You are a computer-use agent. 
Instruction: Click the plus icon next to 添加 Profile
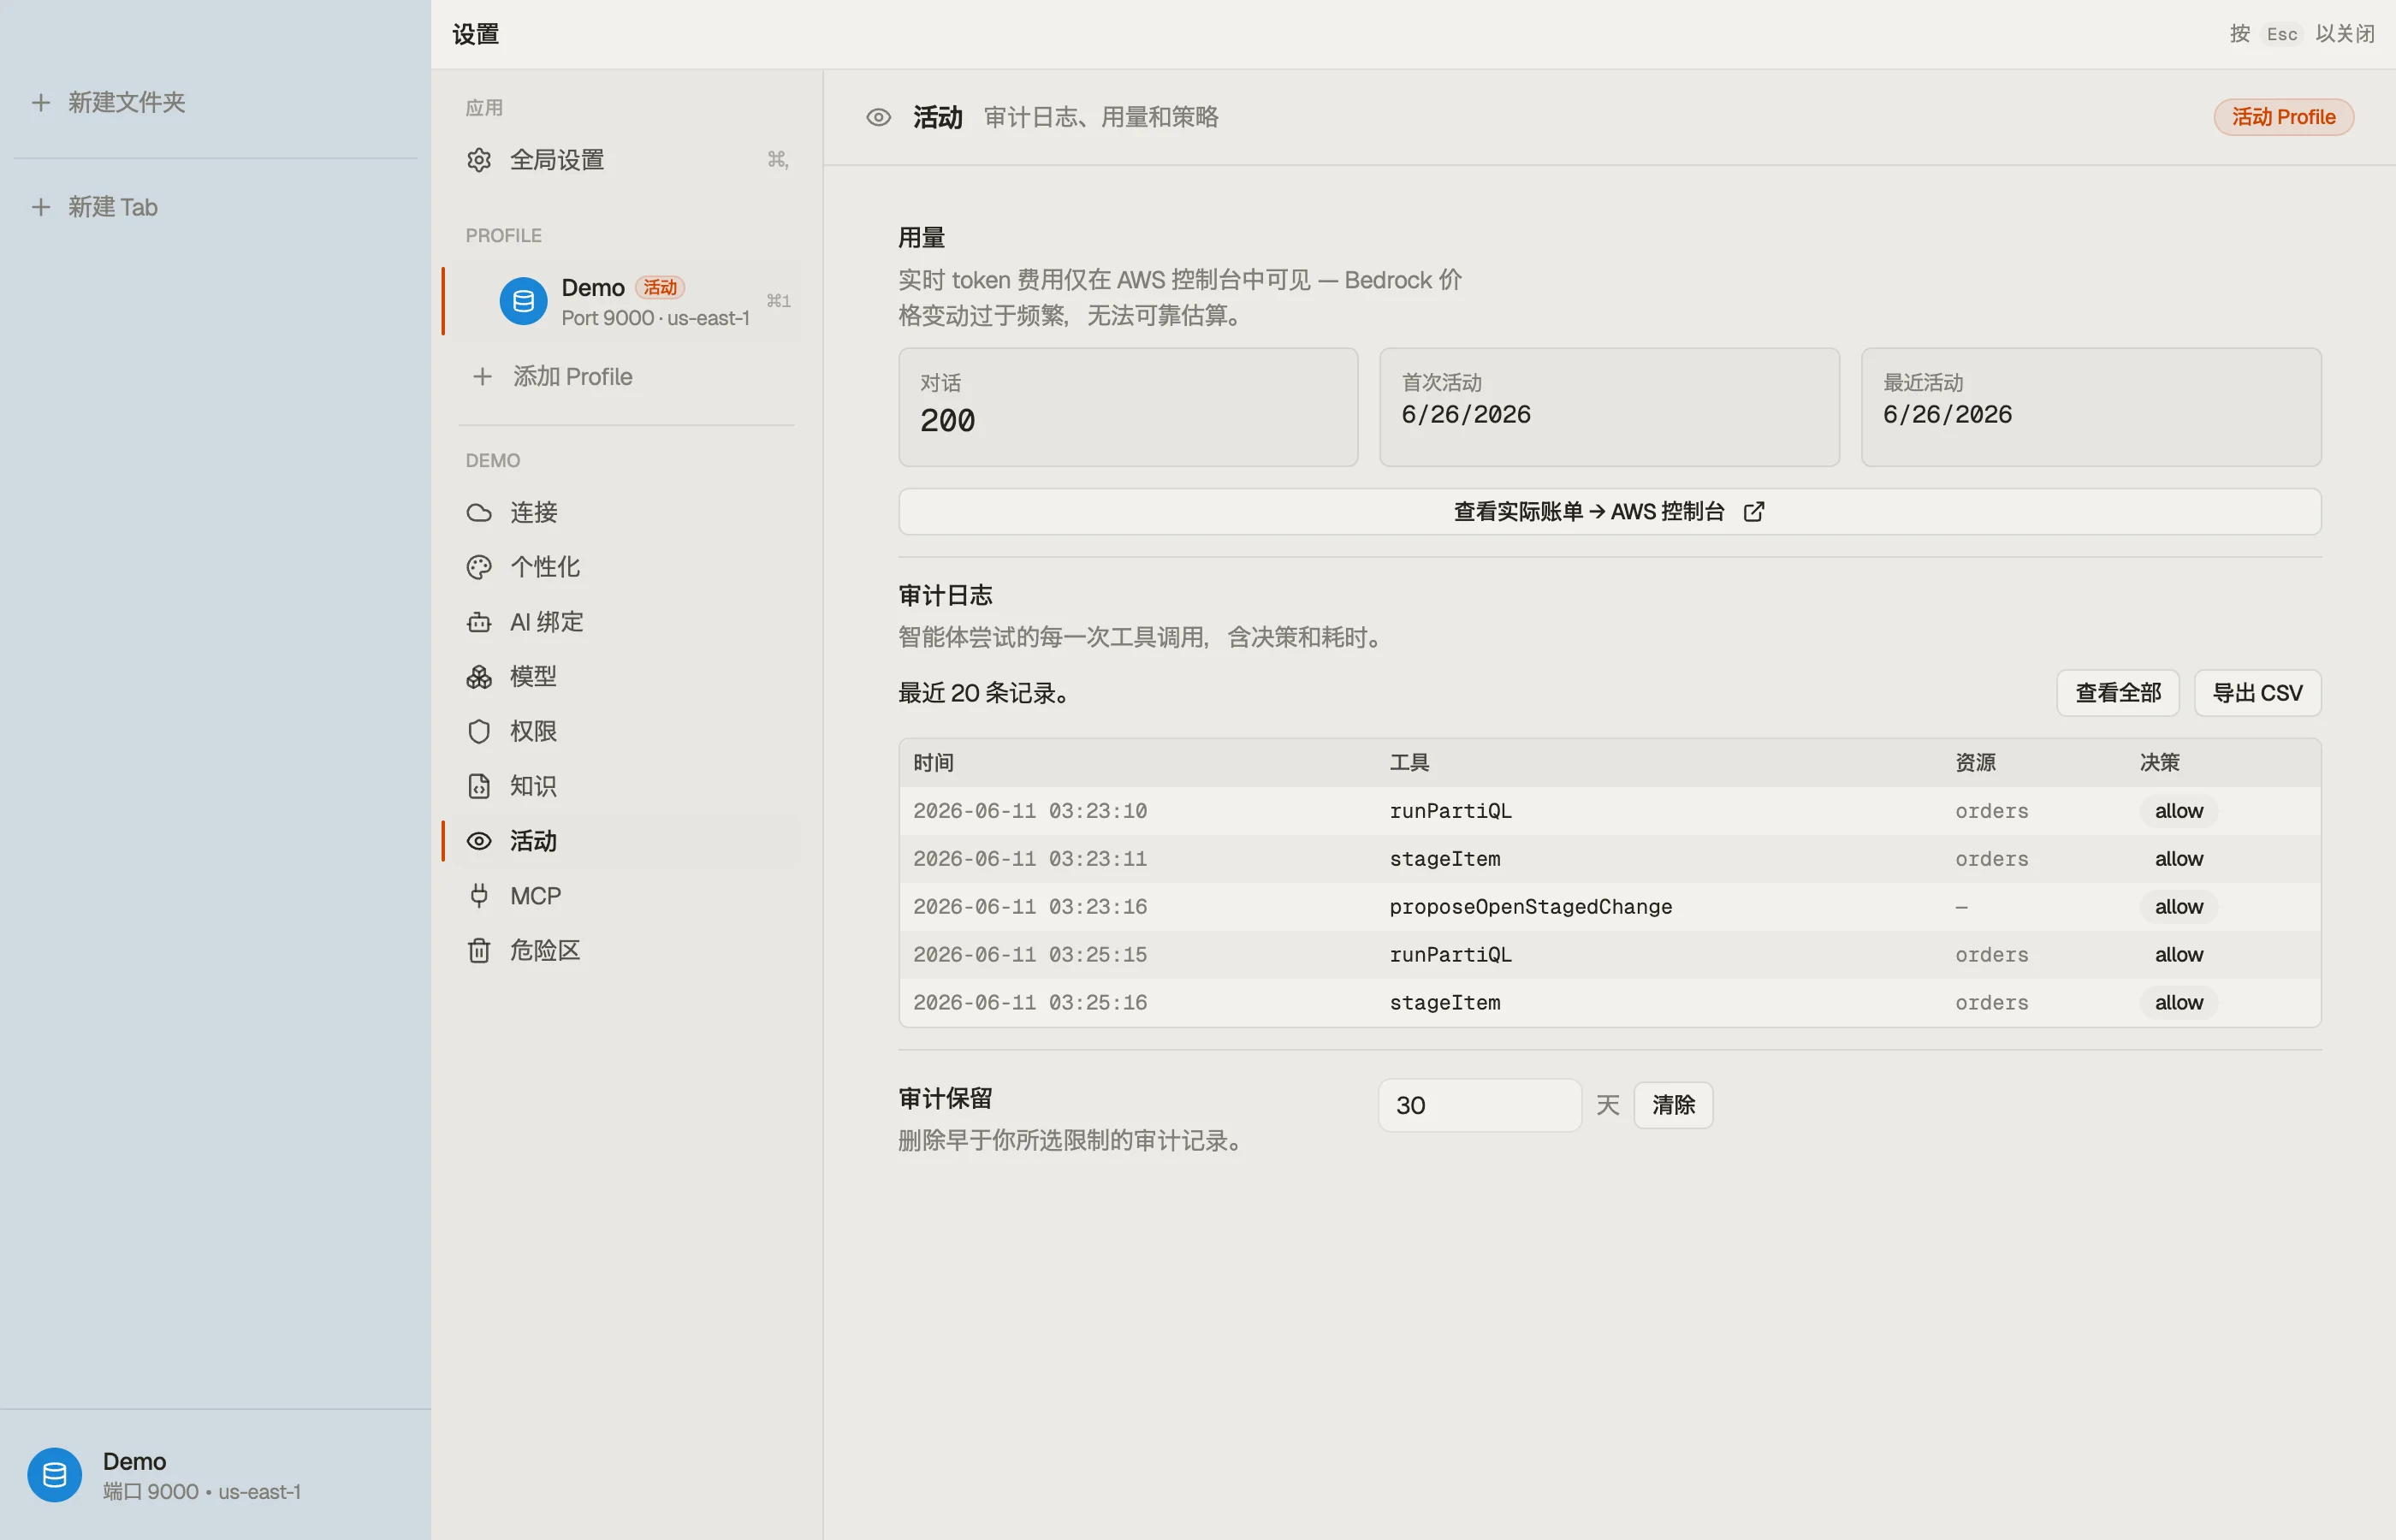pyautogui.click(x=483, y=376)
